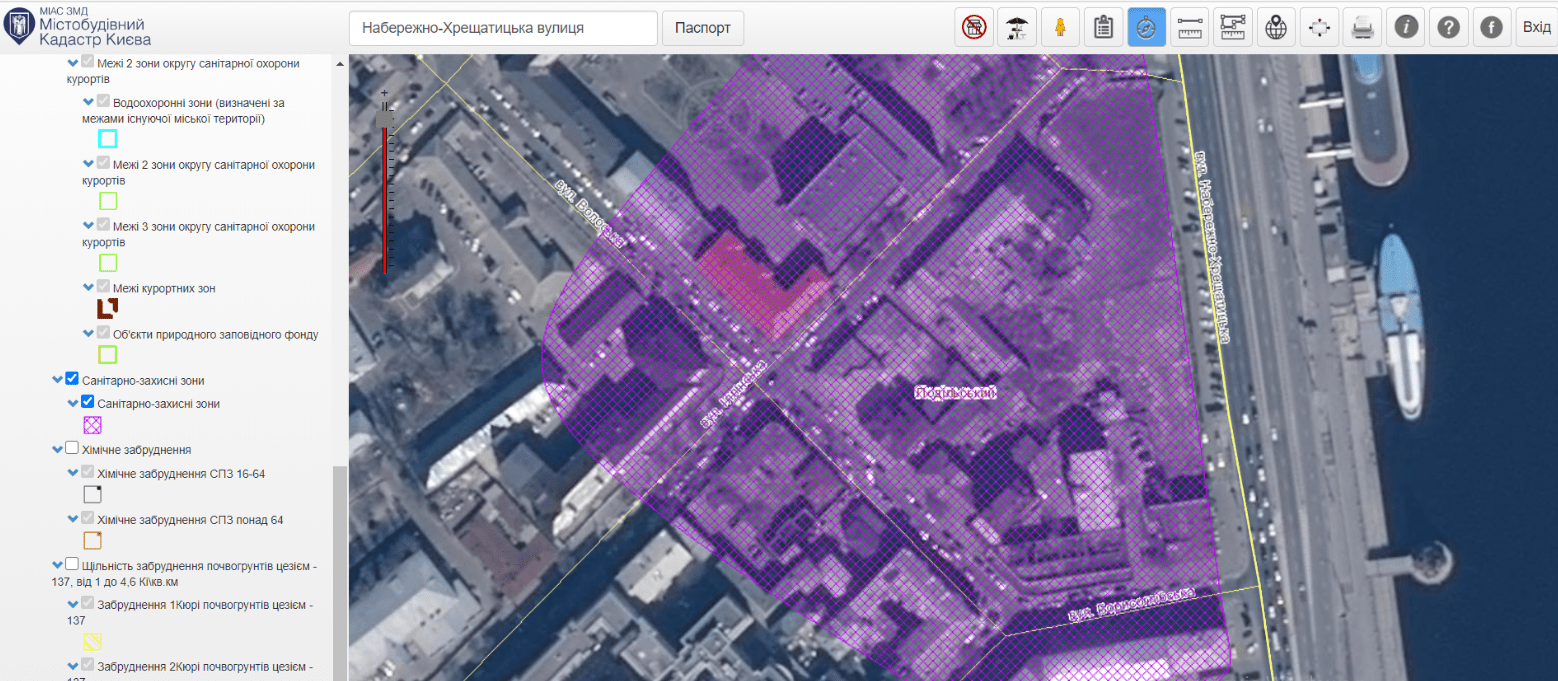The width and height of the screenshot is (1558, 681).
Task: Collapse Об'єкти природного заповідного фонду arrow
Action: pyautogui.click(x=88, y=334)
